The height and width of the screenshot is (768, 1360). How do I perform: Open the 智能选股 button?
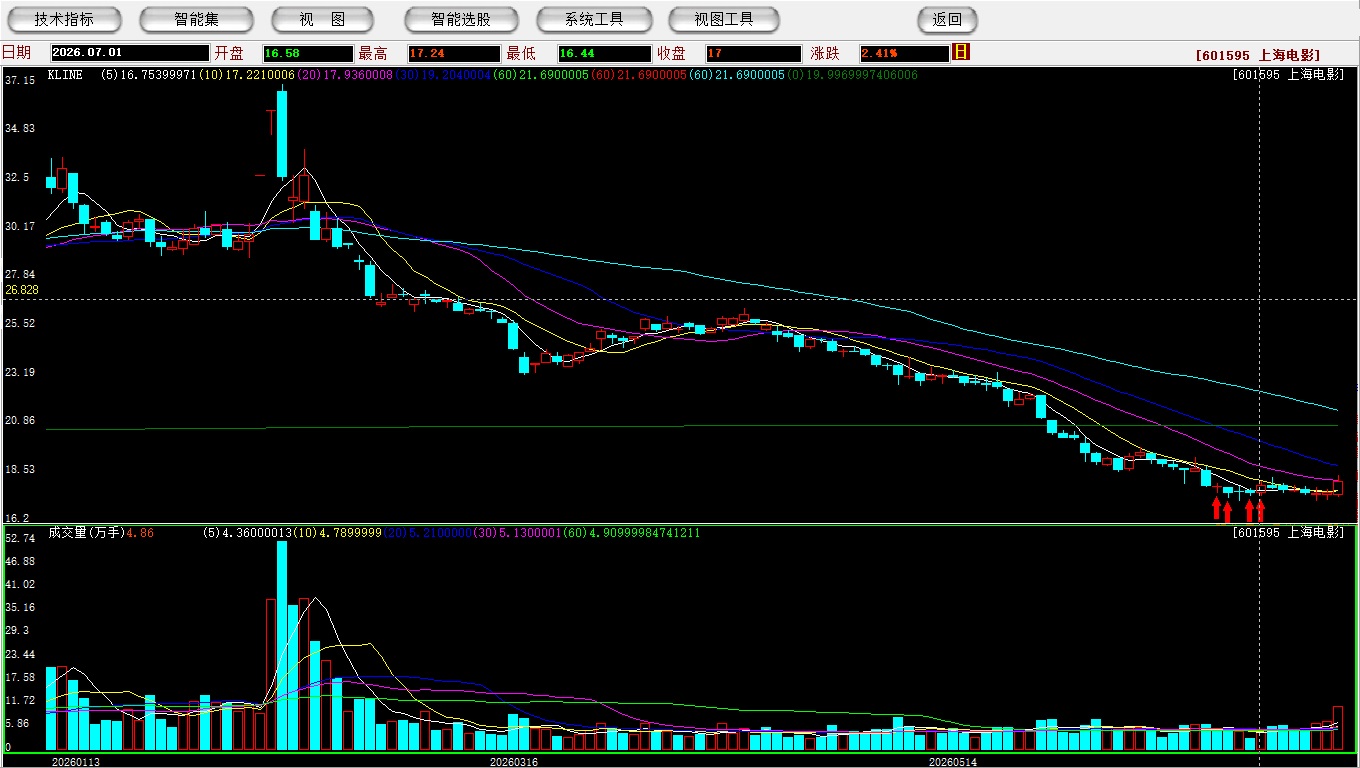[461, 19]
